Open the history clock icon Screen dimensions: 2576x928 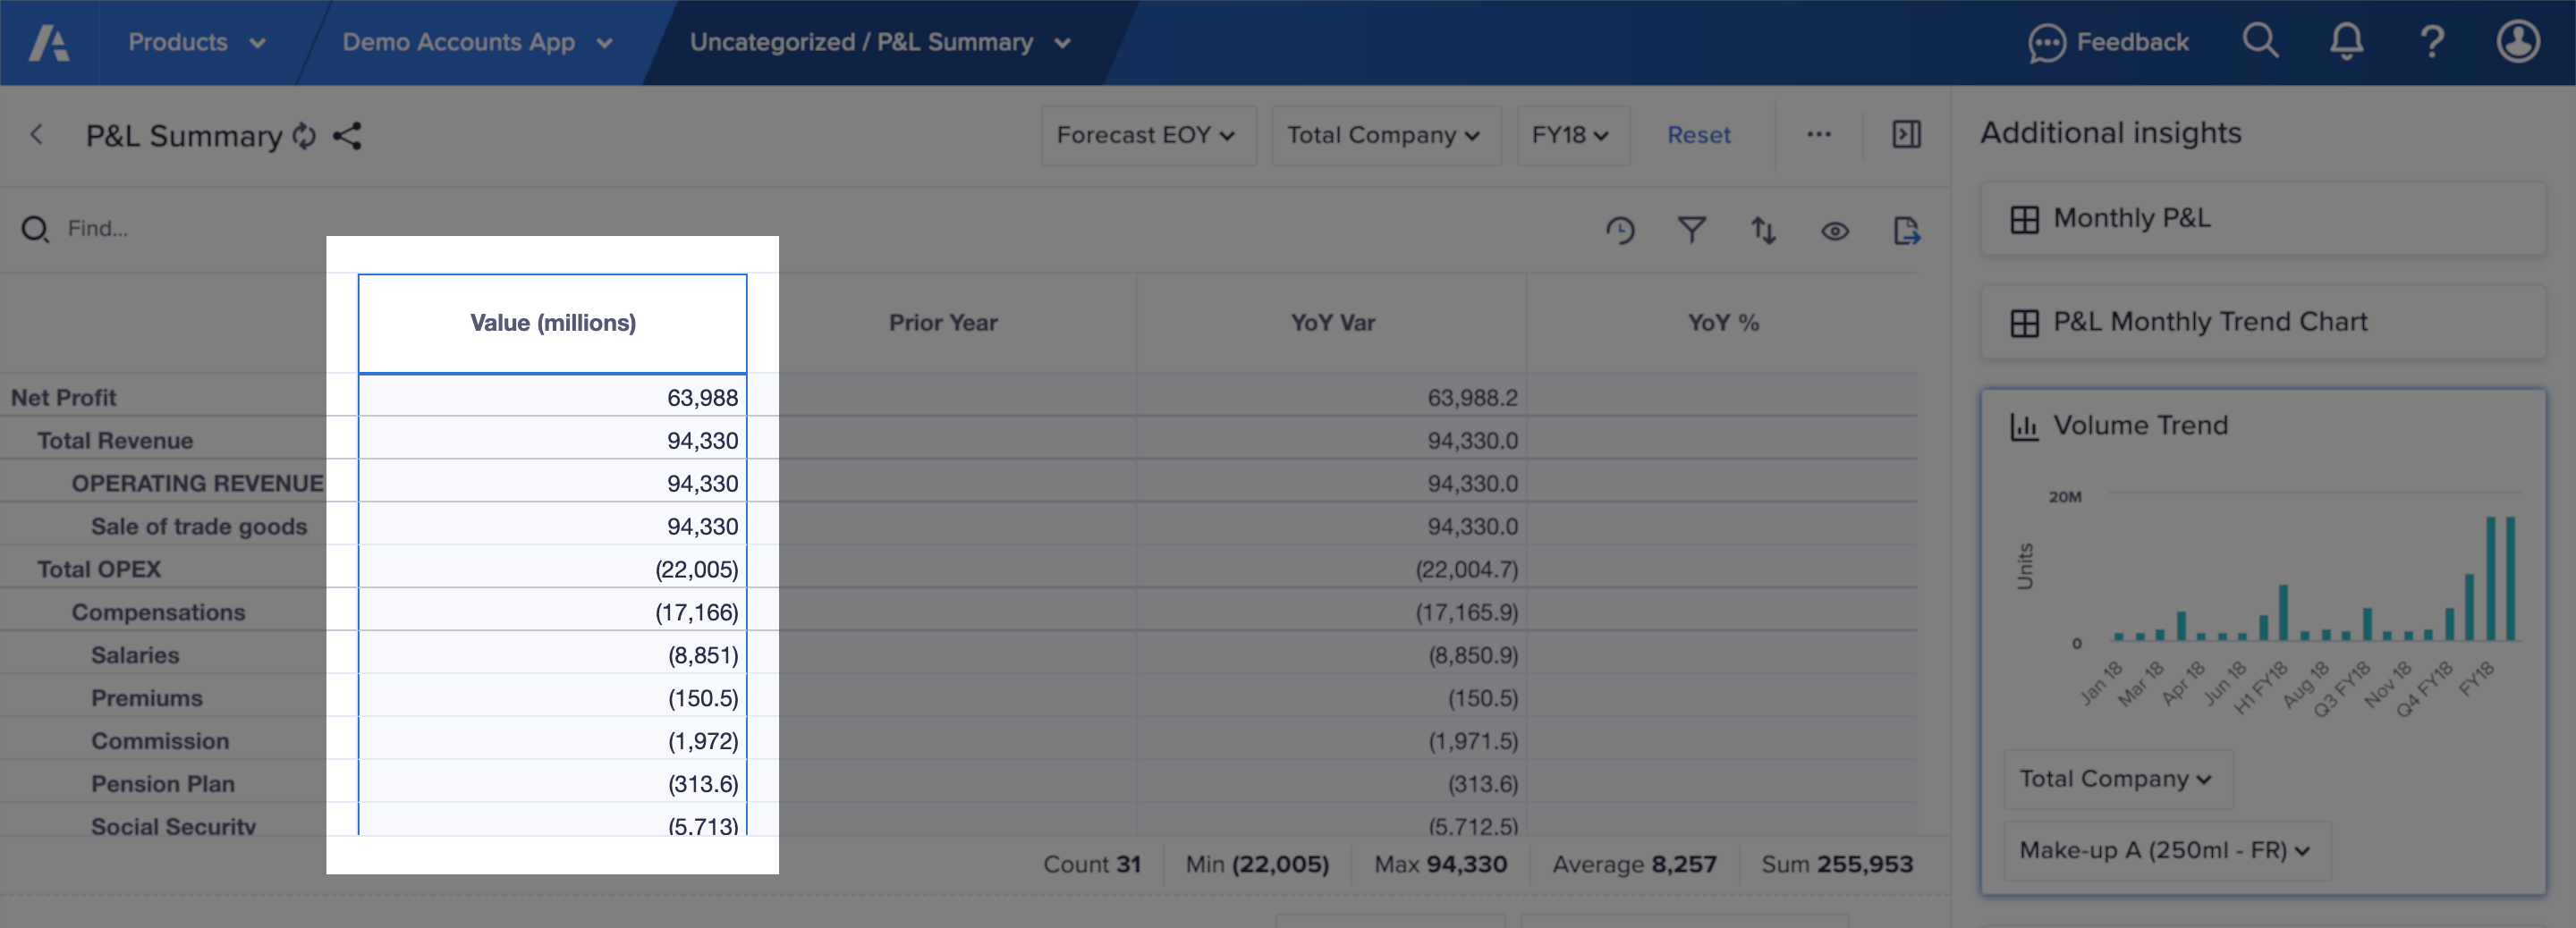1620,231
